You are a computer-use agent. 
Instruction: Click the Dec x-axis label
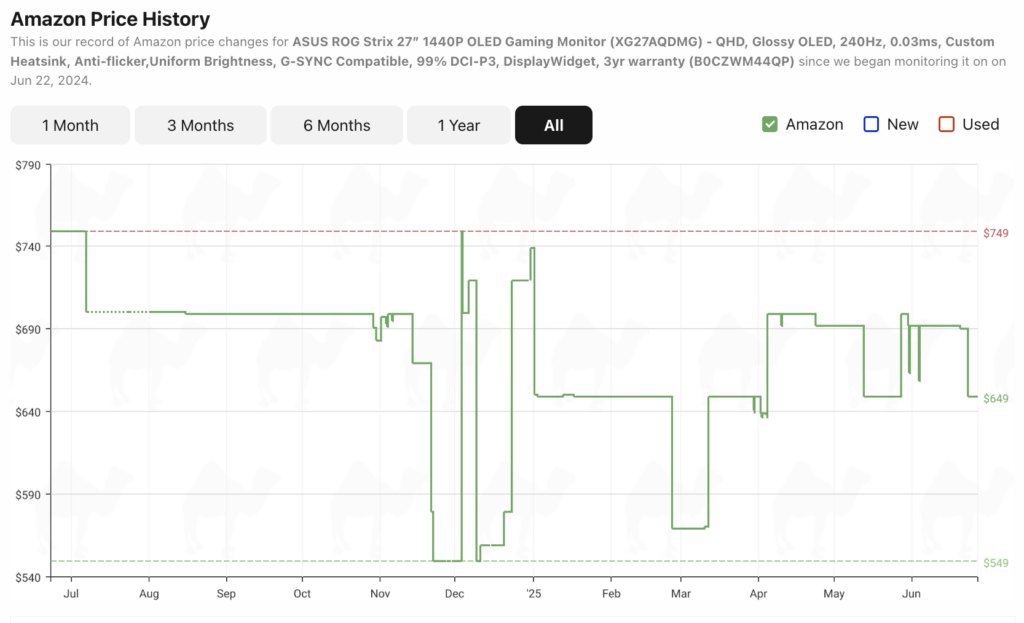(x=455, y=594)
